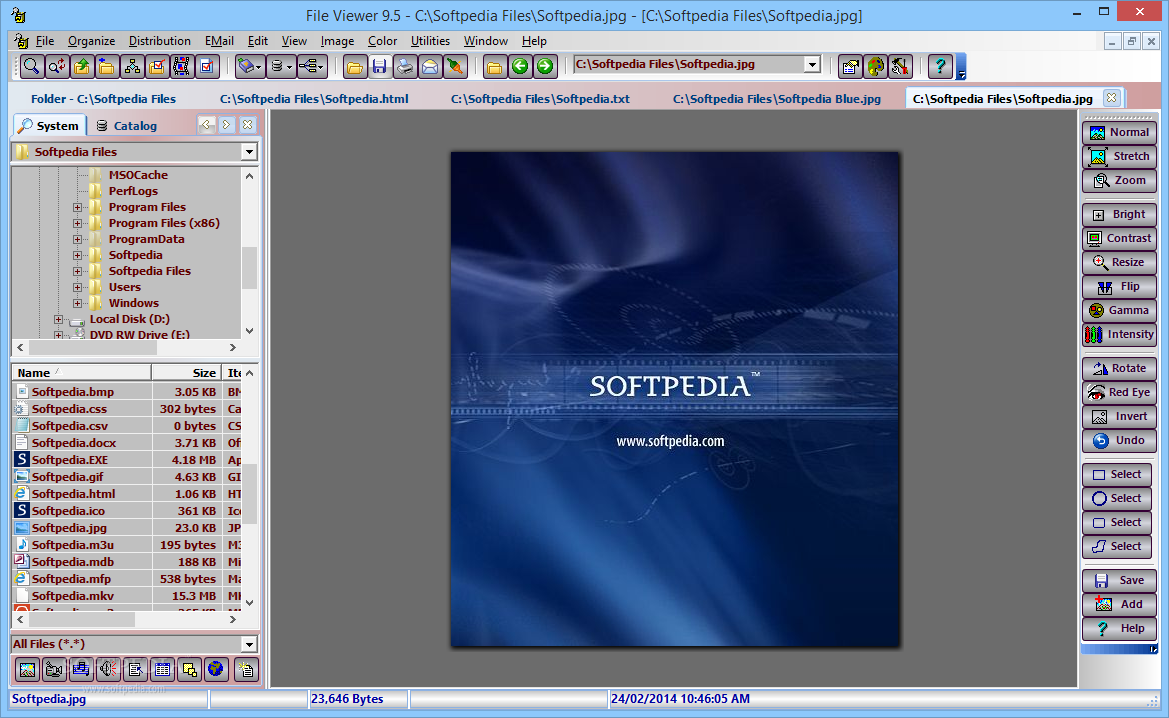The width and height of the screenshot is (1169, 718).
Task: Click the speaker sound filter icon
Action: pyautogui.click(x=108, y=670)
